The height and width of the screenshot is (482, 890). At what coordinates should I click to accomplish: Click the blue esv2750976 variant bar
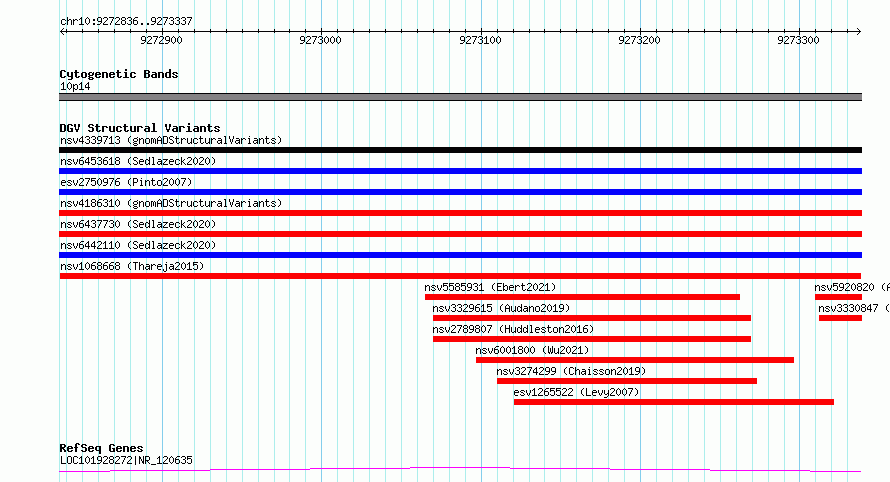(460, 192)
